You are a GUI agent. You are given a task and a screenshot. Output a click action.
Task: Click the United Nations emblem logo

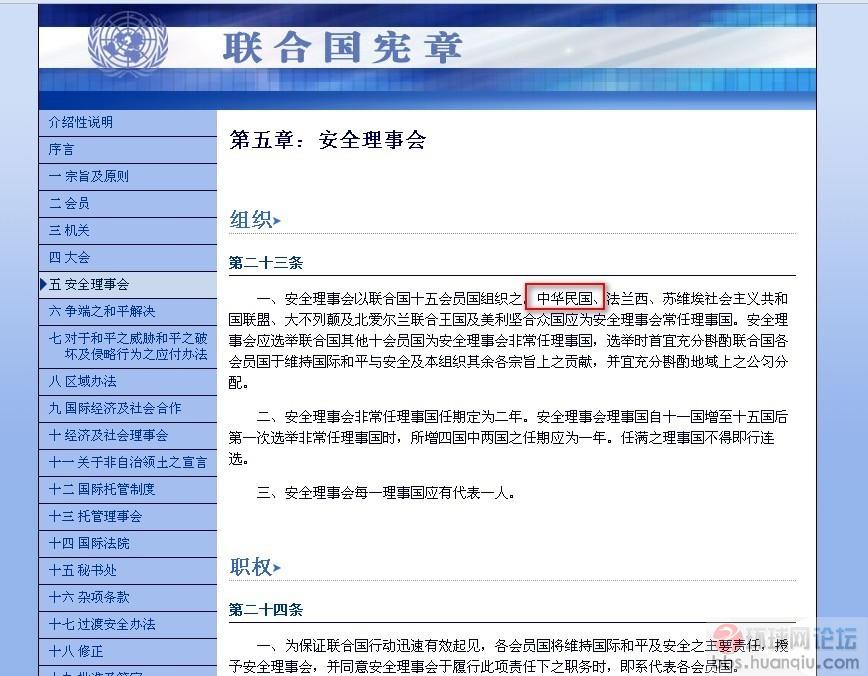coord(127,44)
